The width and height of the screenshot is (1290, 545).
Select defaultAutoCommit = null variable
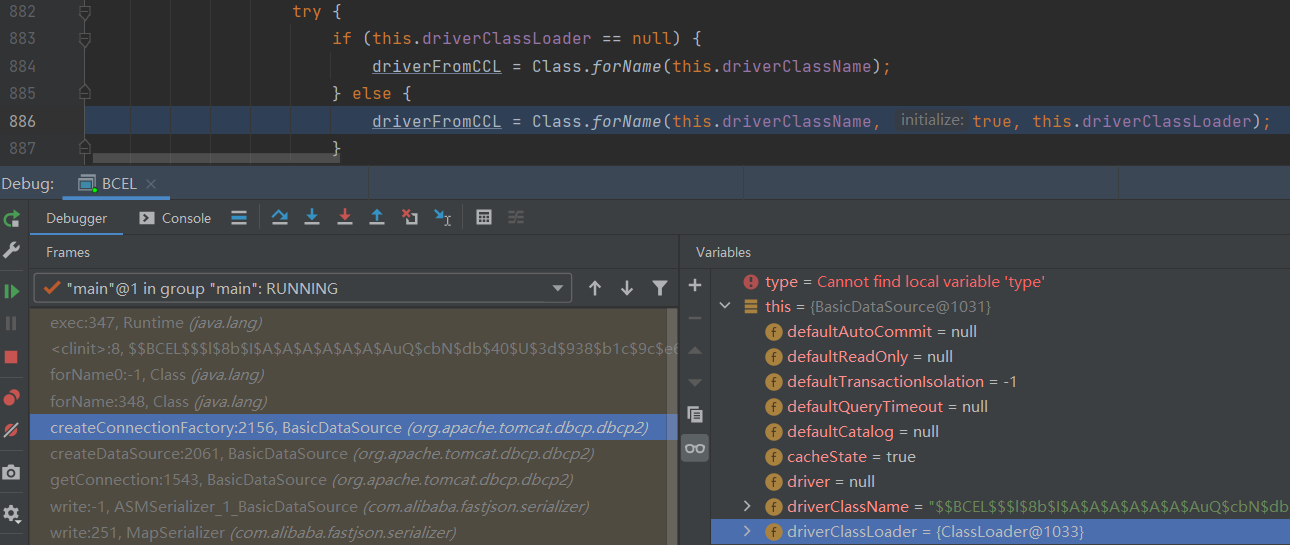tap(1000, 331)
